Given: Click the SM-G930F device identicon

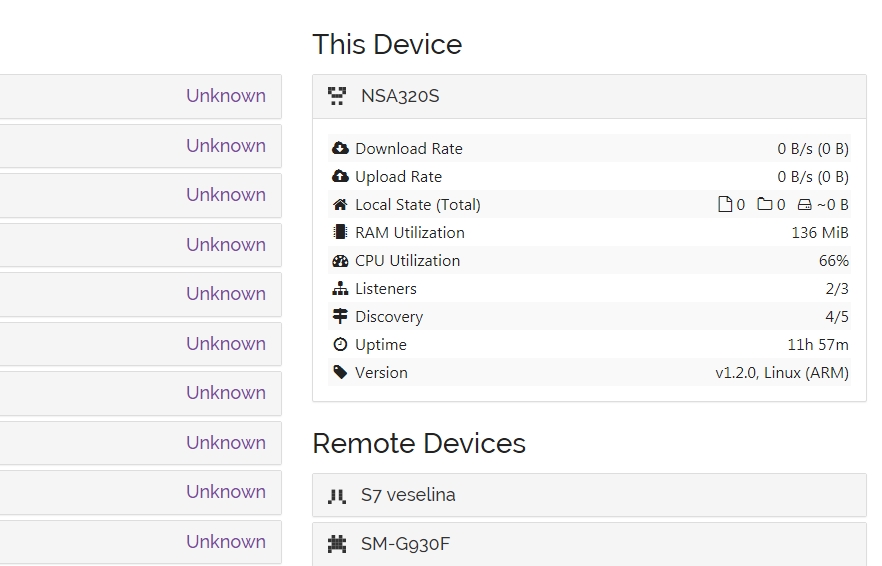Looking at the screenshot, I should tap(337, 544).
